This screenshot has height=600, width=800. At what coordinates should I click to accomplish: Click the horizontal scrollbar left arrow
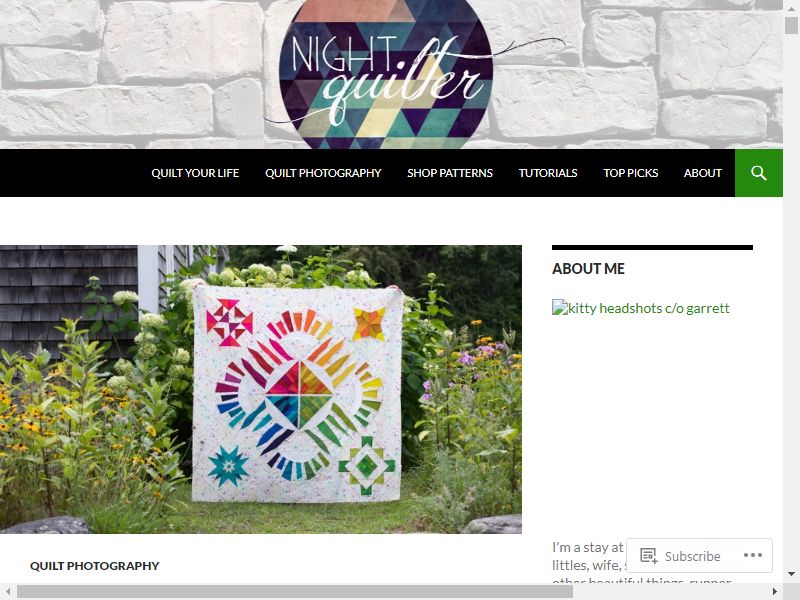click(8, 591)
